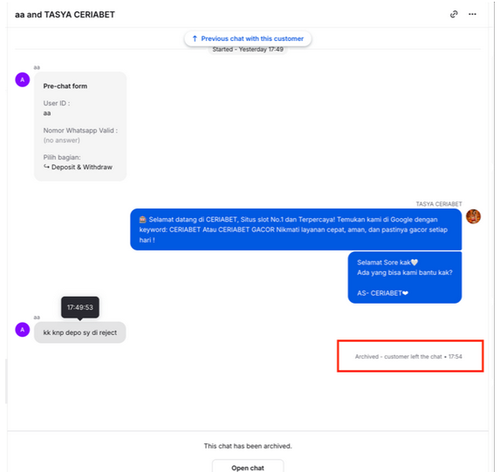This screenshot has height=472, width=500.
Task: Click the Deposit & Withdraw answer
Action: point(82,167)
